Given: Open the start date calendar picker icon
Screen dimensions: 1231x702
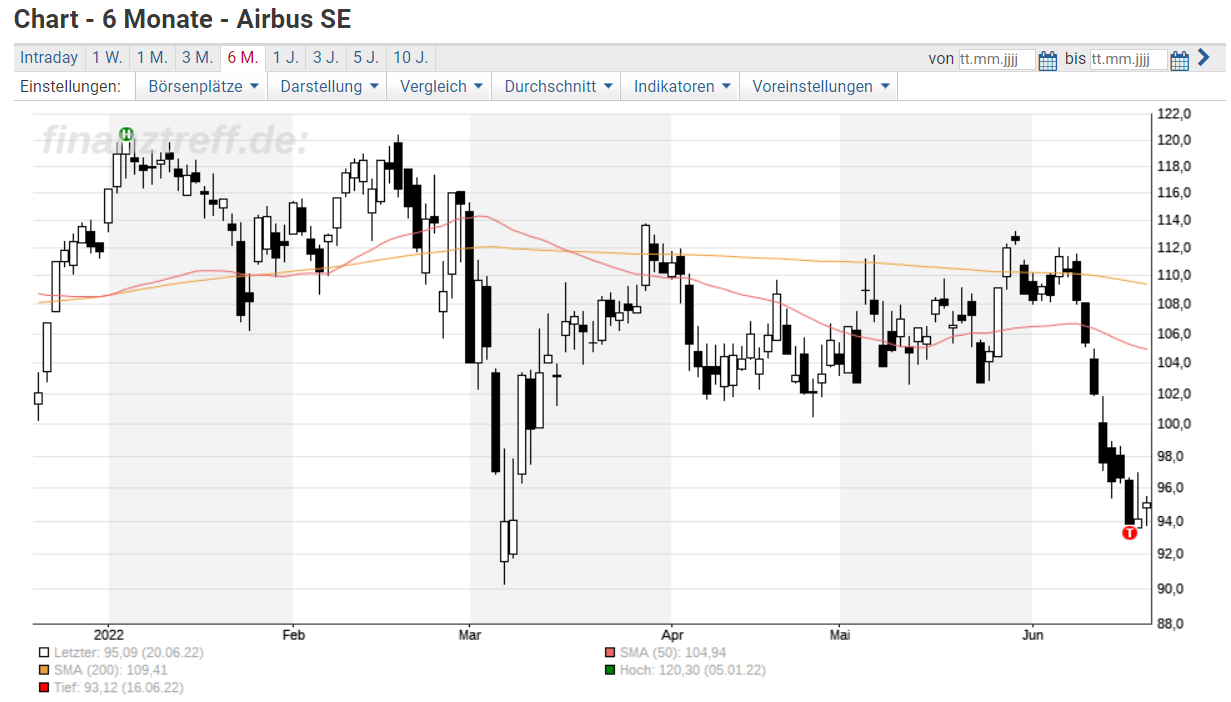Looking at the screenshot, I should pyautogui.click(x=1048, y=60).
